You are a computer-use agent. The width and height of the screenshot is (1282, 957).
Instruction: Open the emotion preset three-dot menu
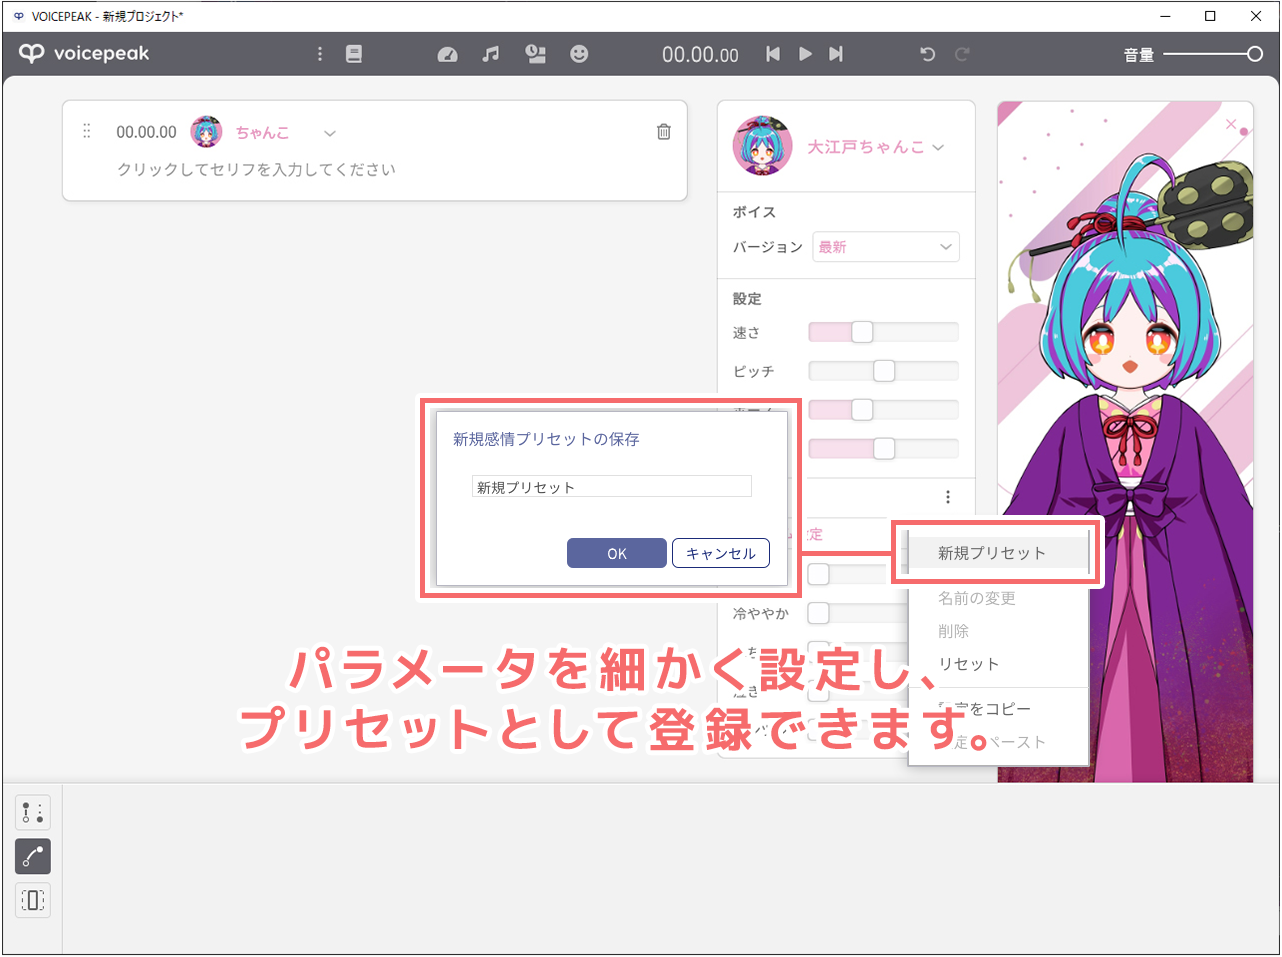tap(948, 497)
